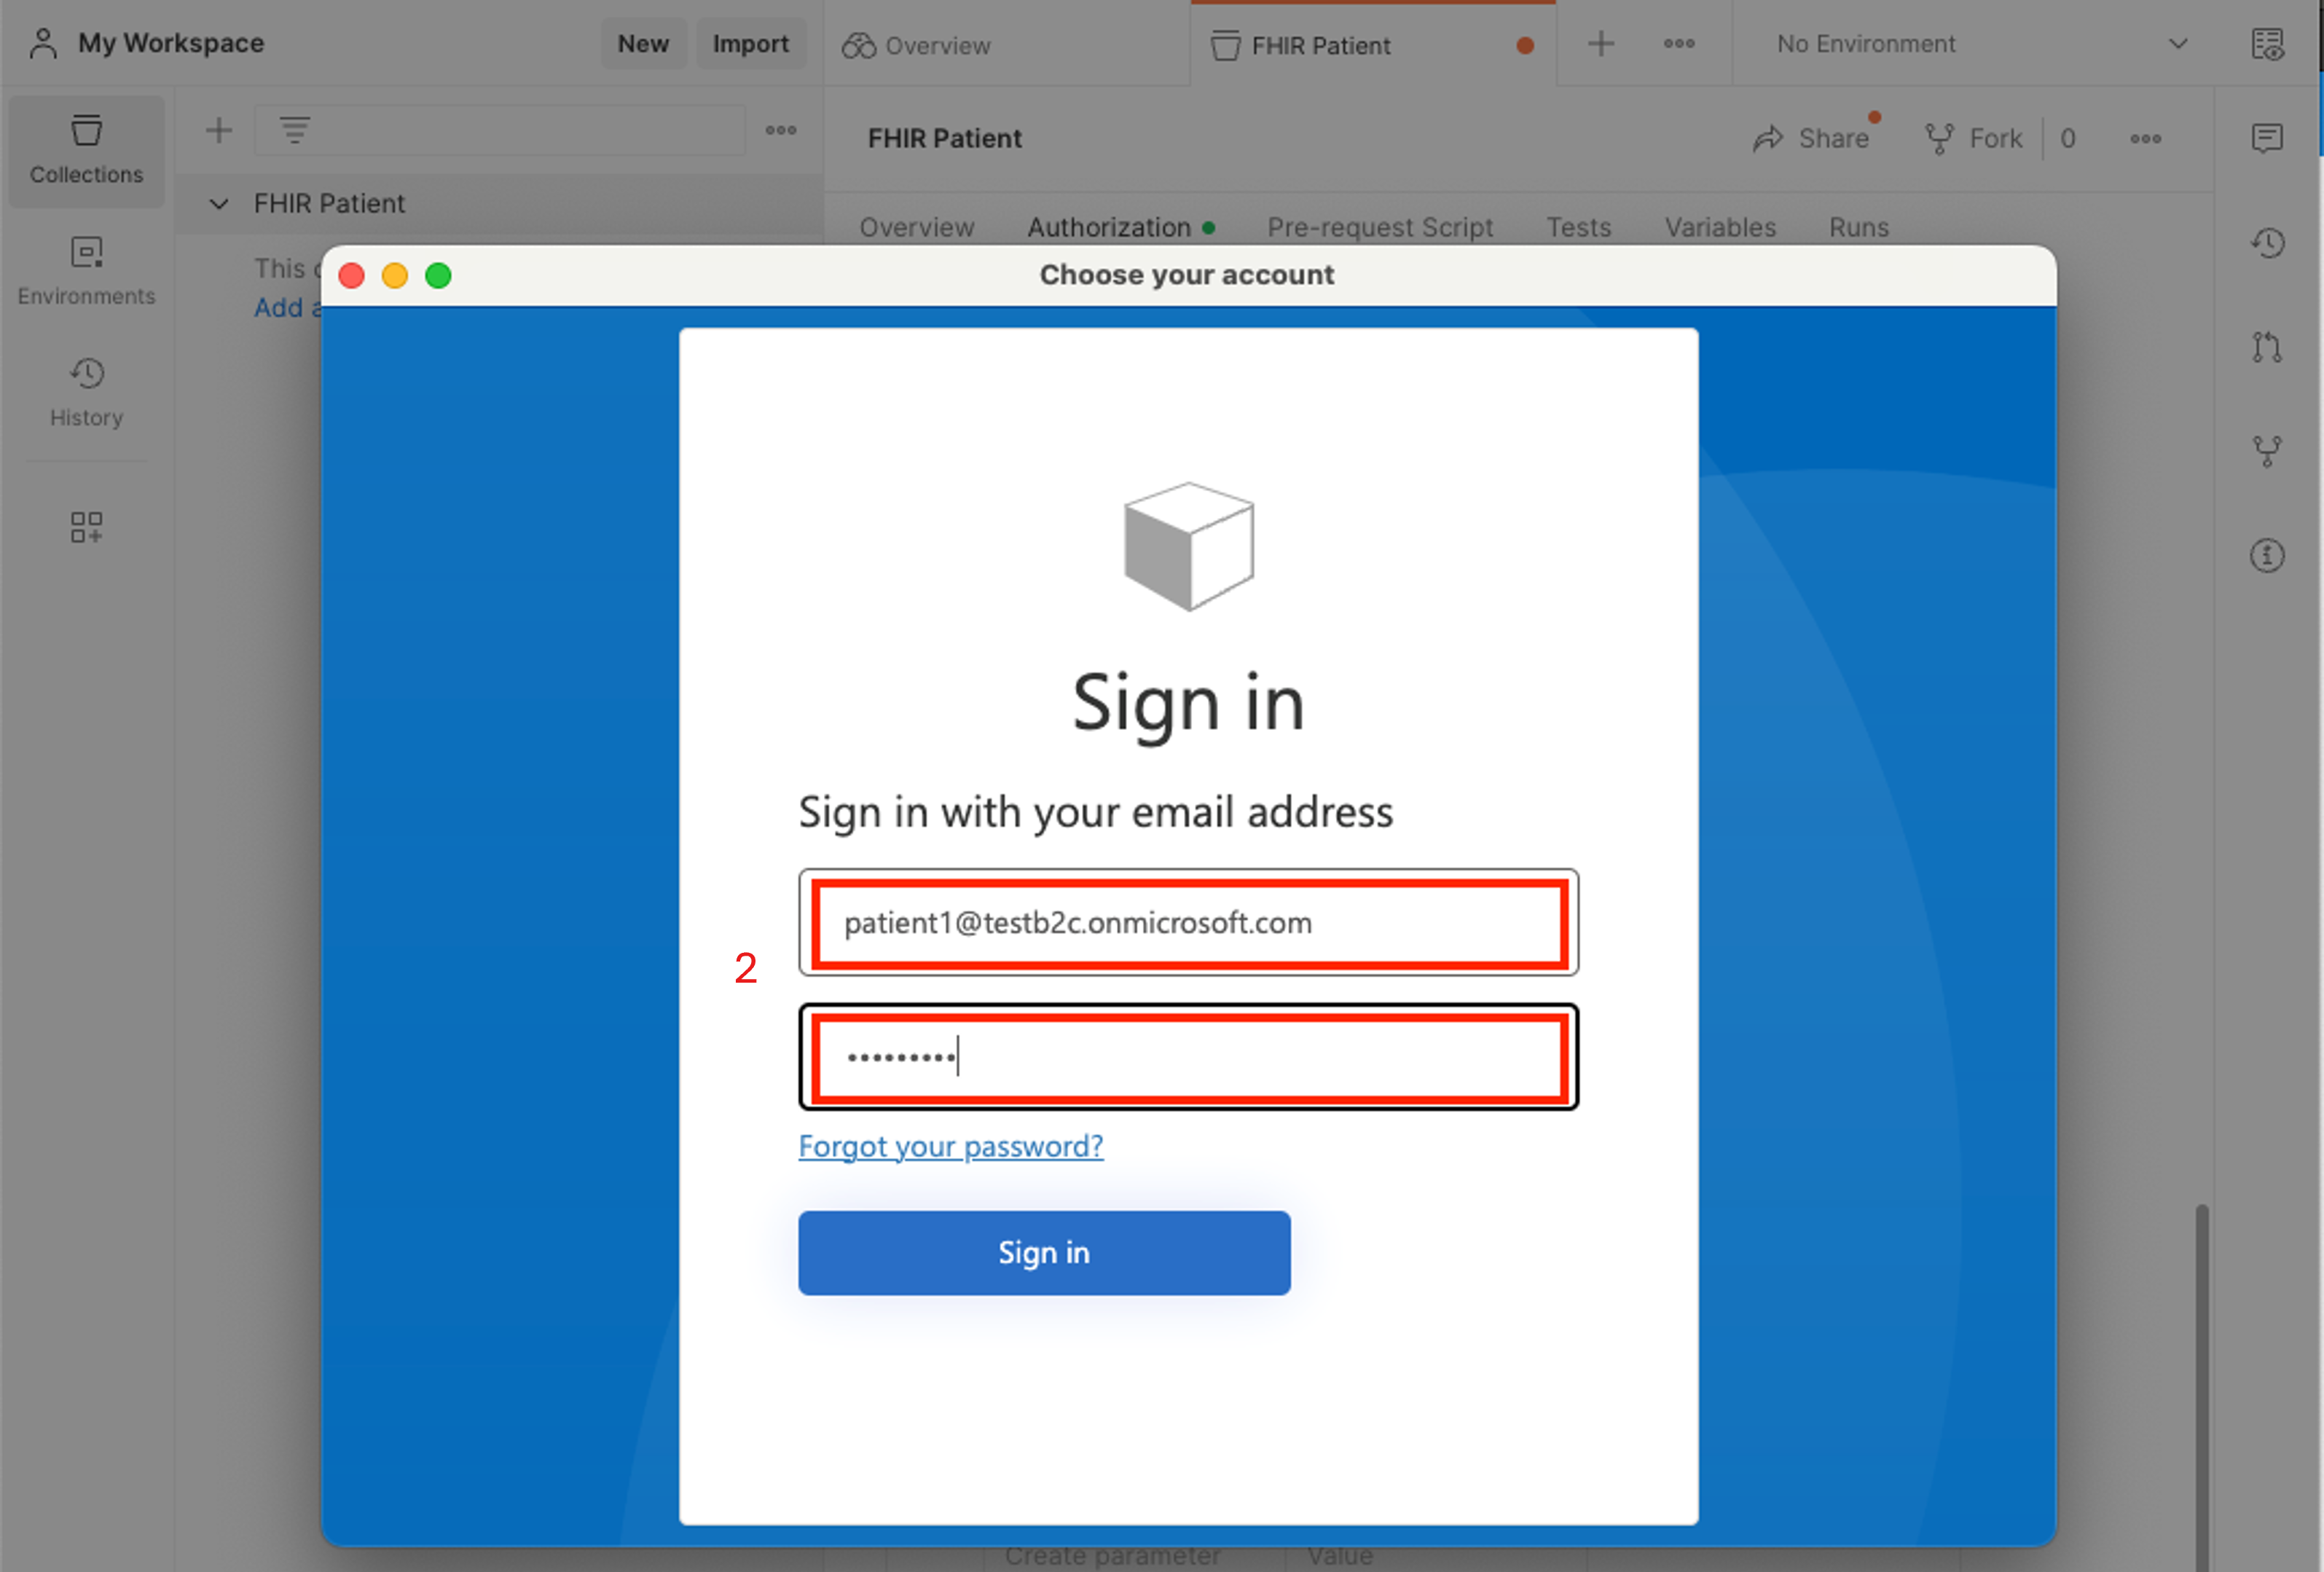
Task: Click the environment quick look icon
Action: coord(2268,44)
